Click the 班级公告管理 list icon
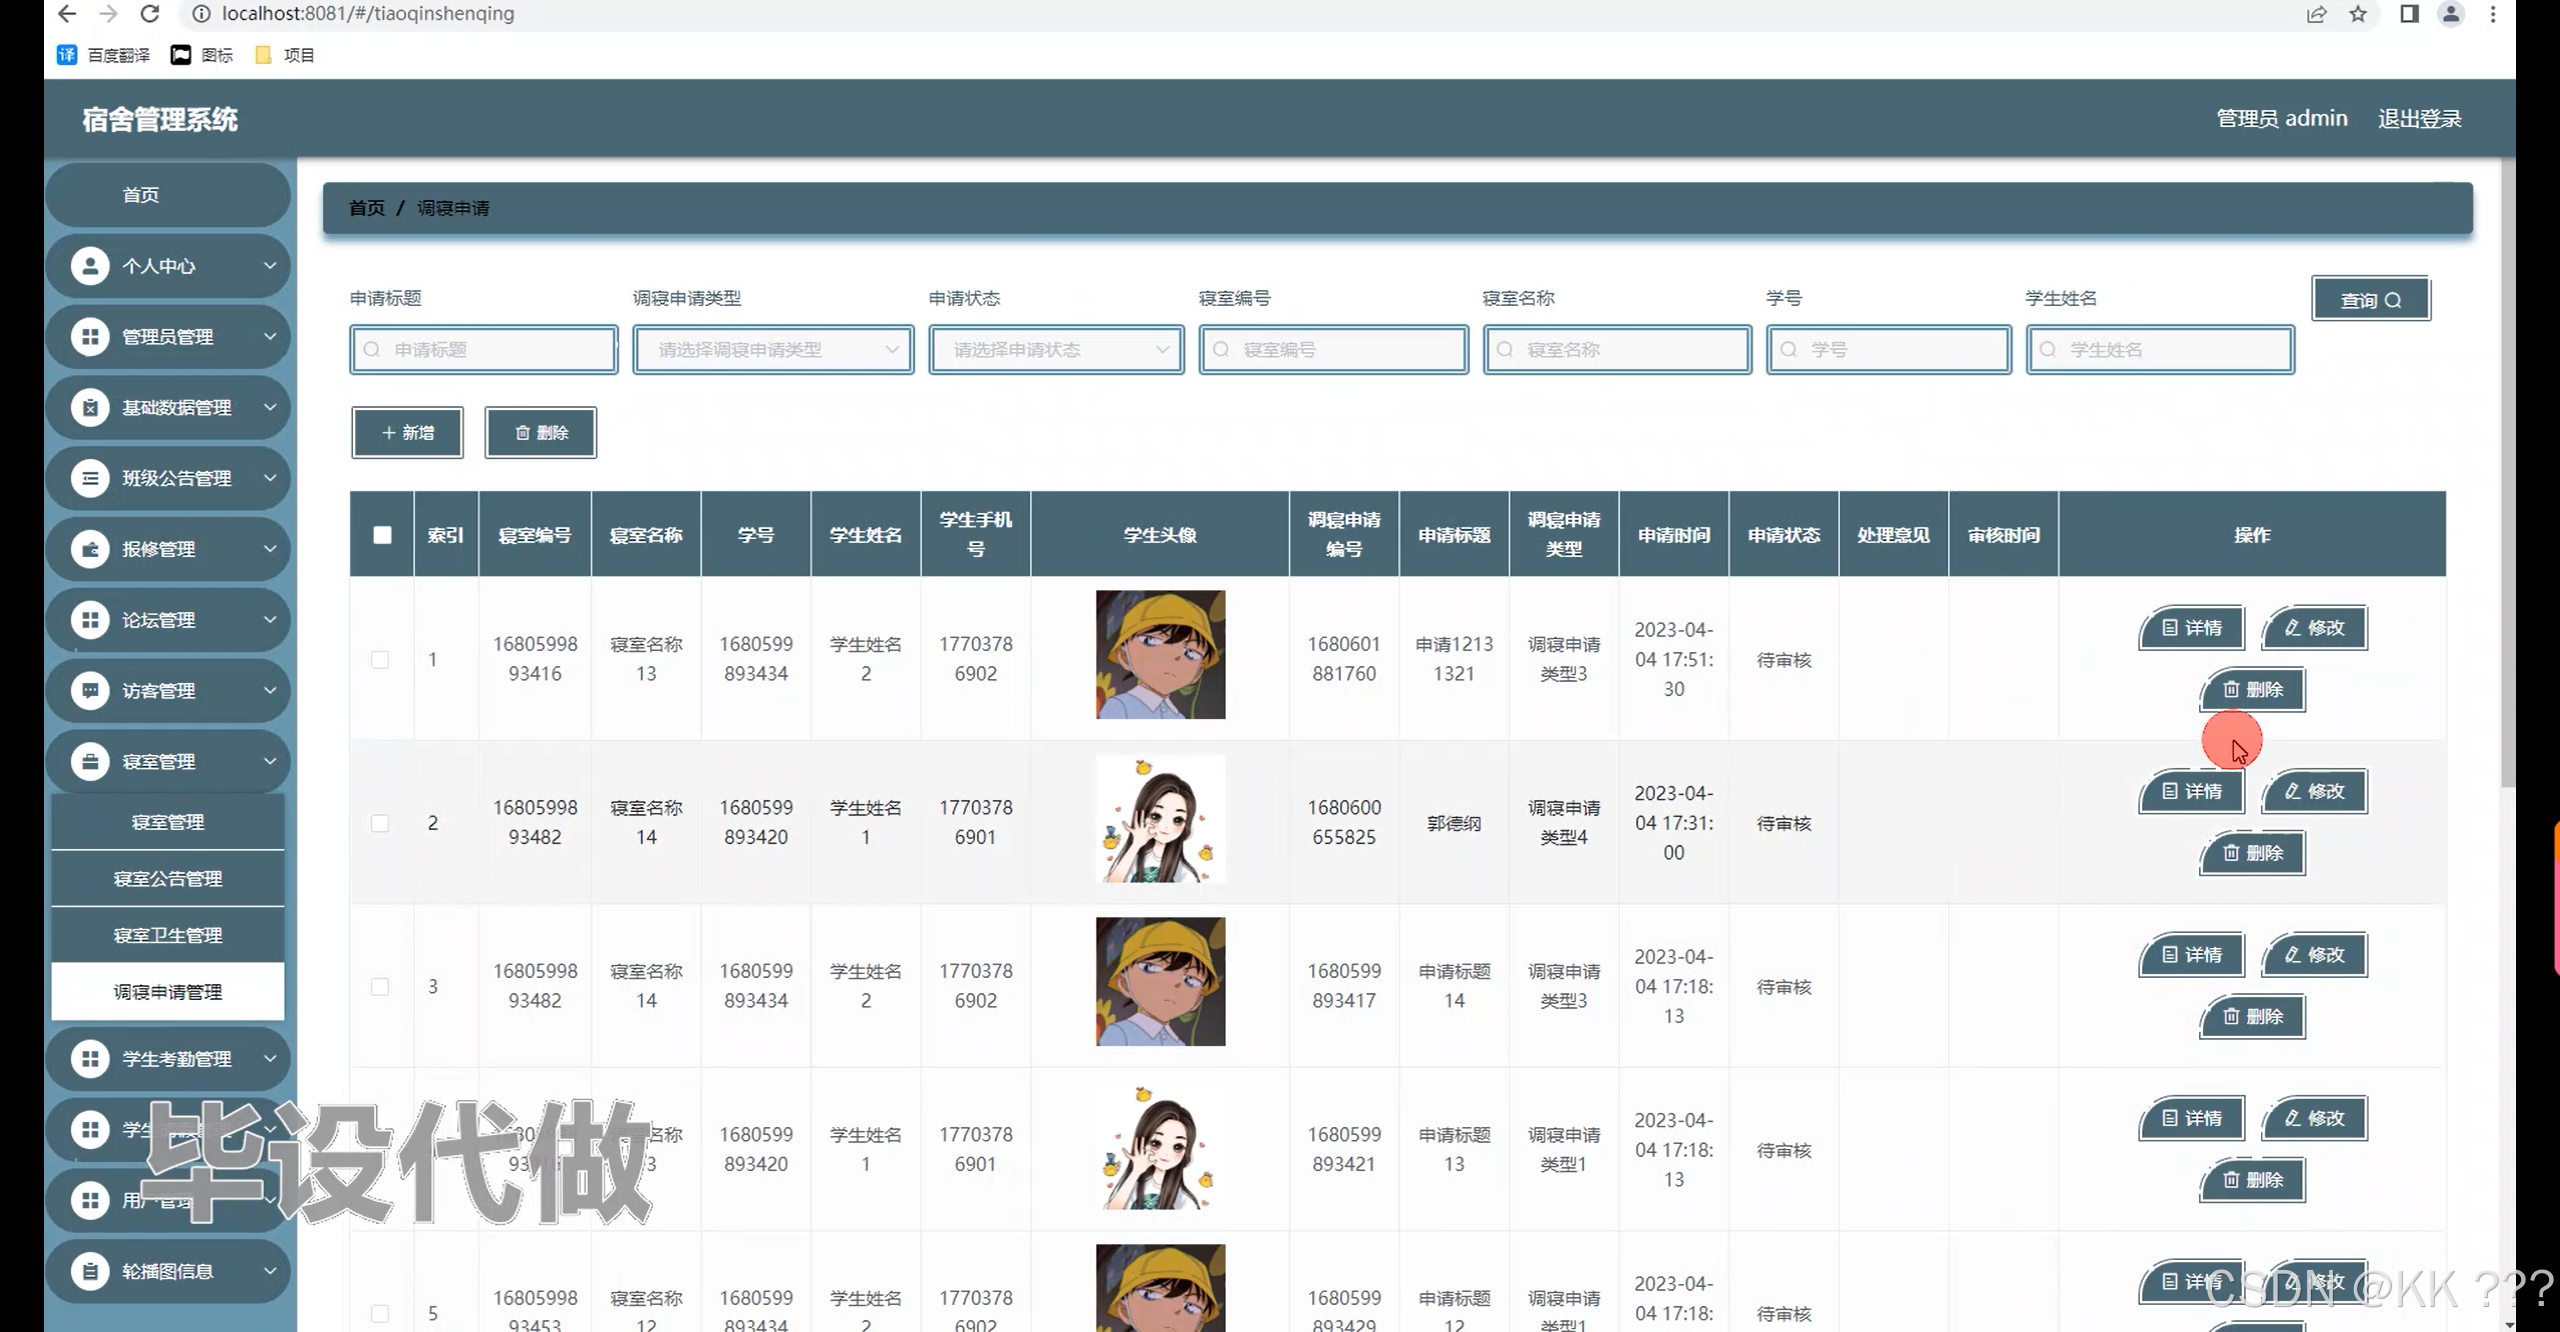 pos(90,478)
